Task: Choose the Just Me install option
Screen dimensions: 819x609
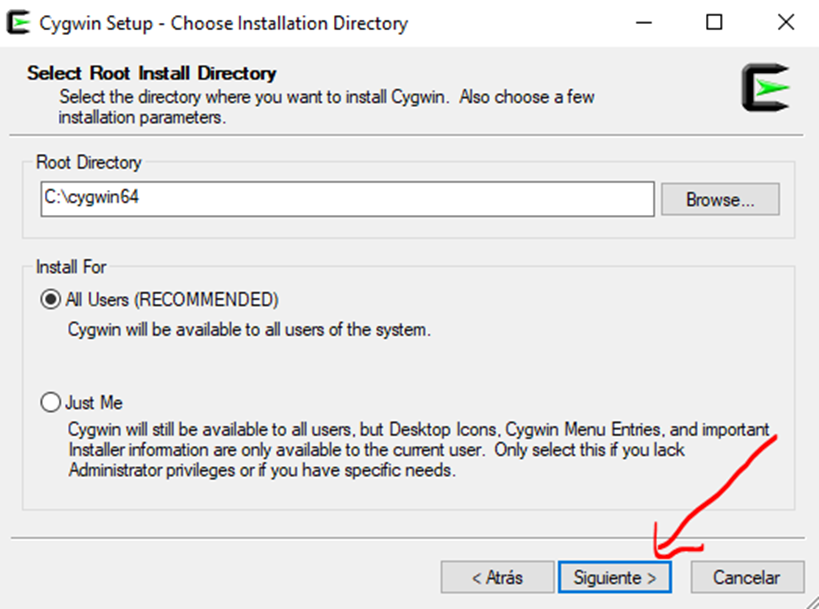Action: coord(51,403)
